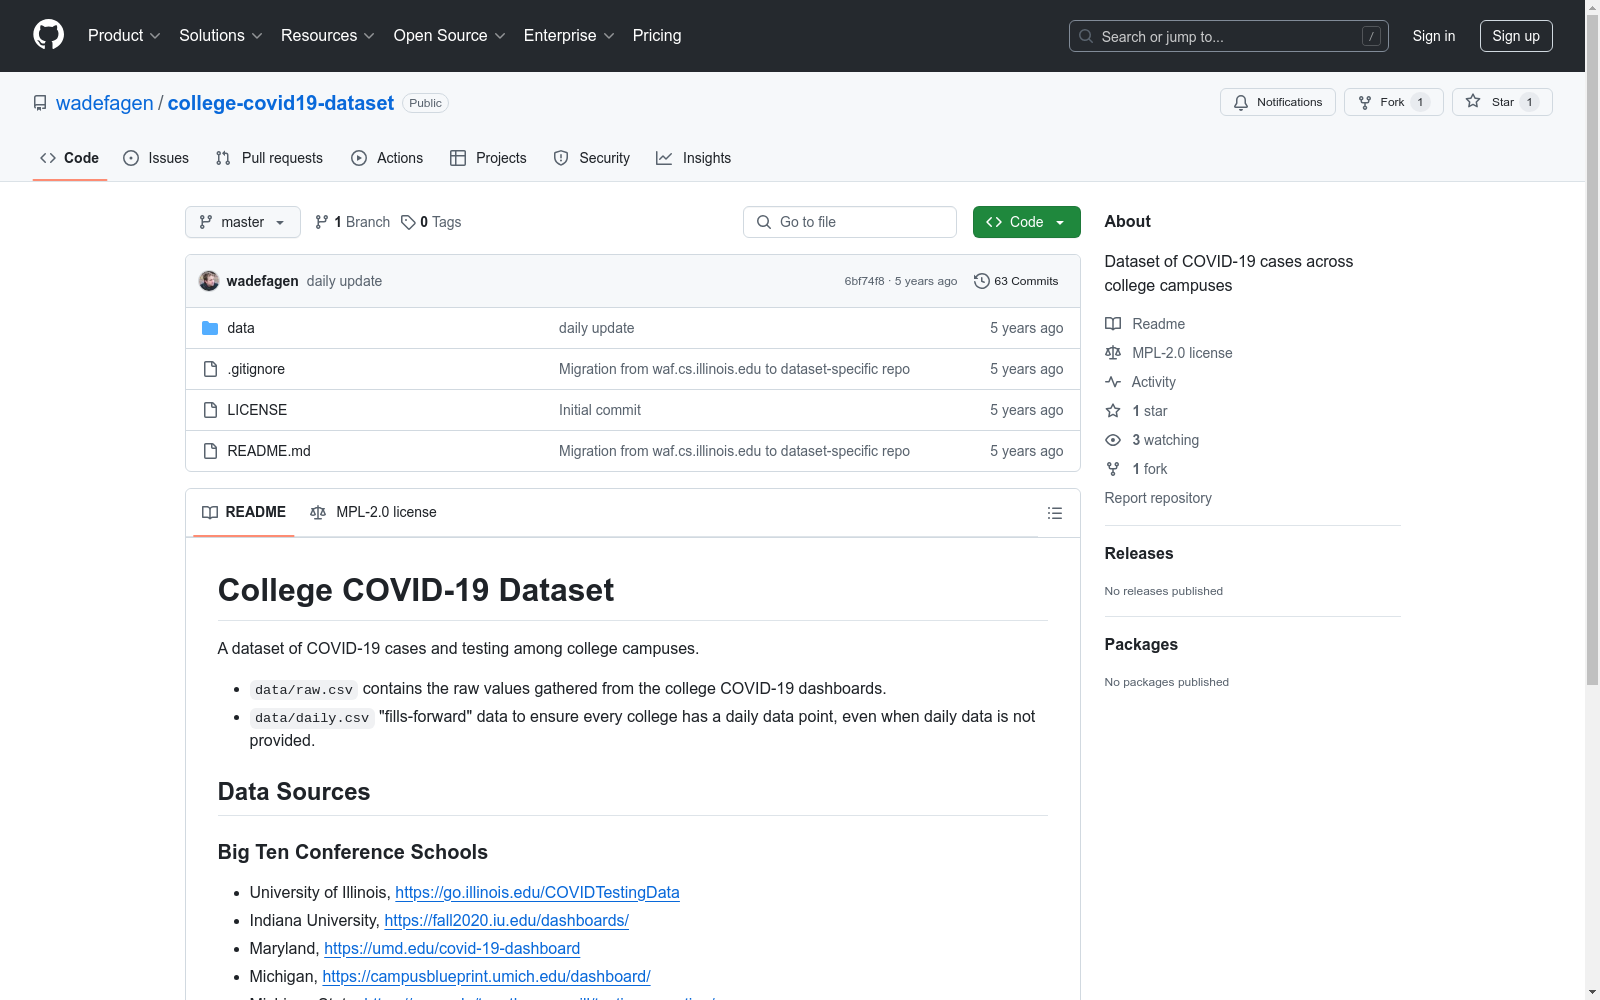Open the Pull requests tab
The width and height of the screenshot is (1600, 1000).
click(x=269, y=158)
